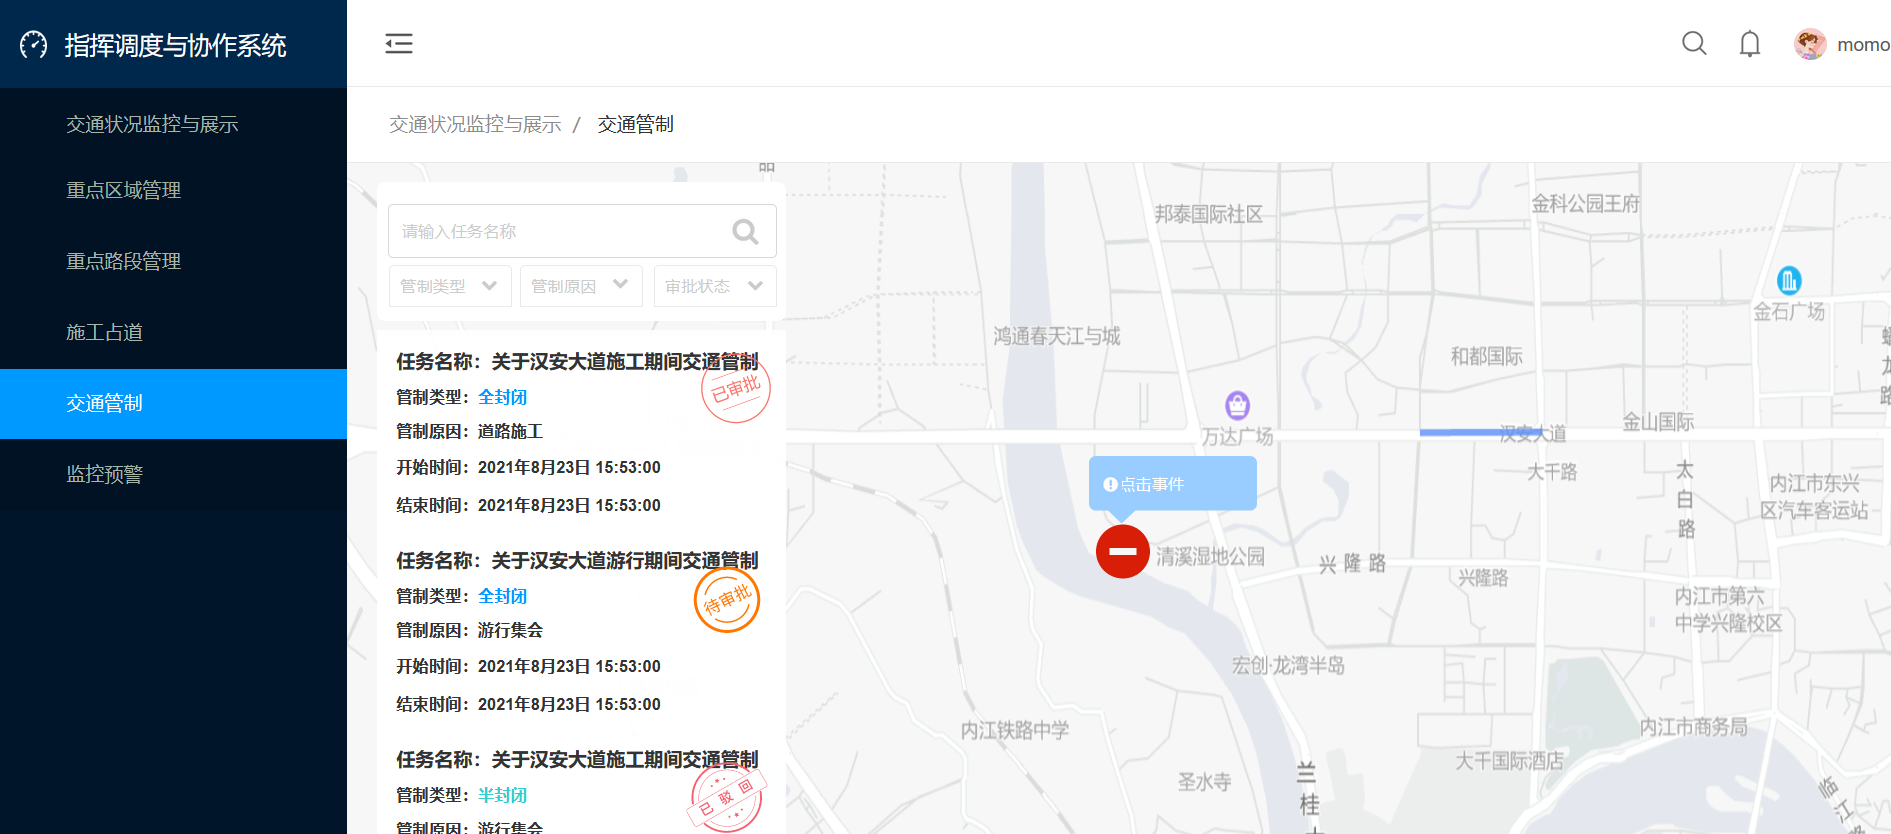The height and width of the screenshot is (834, 1891).
Task: Click the first task's 开始时间 row
Action: [x=528, y=468]
